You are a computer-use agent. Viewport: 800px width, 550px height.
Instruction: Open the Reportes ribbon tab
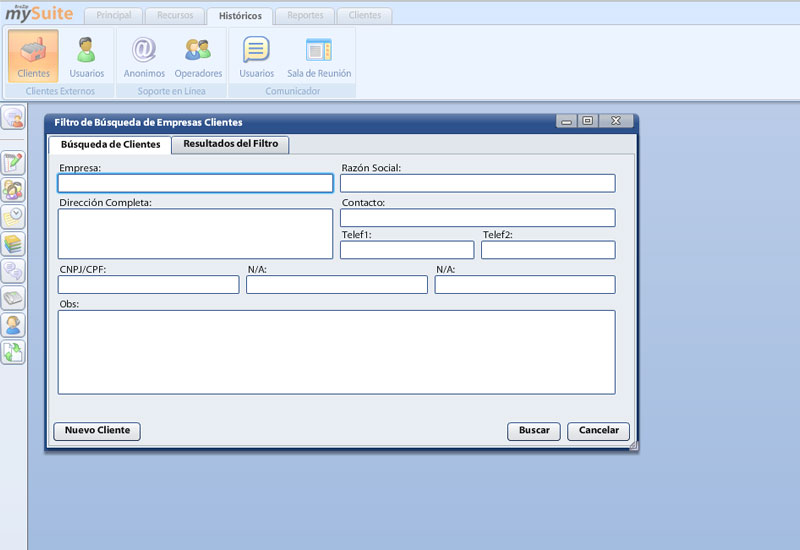[304, 16]
